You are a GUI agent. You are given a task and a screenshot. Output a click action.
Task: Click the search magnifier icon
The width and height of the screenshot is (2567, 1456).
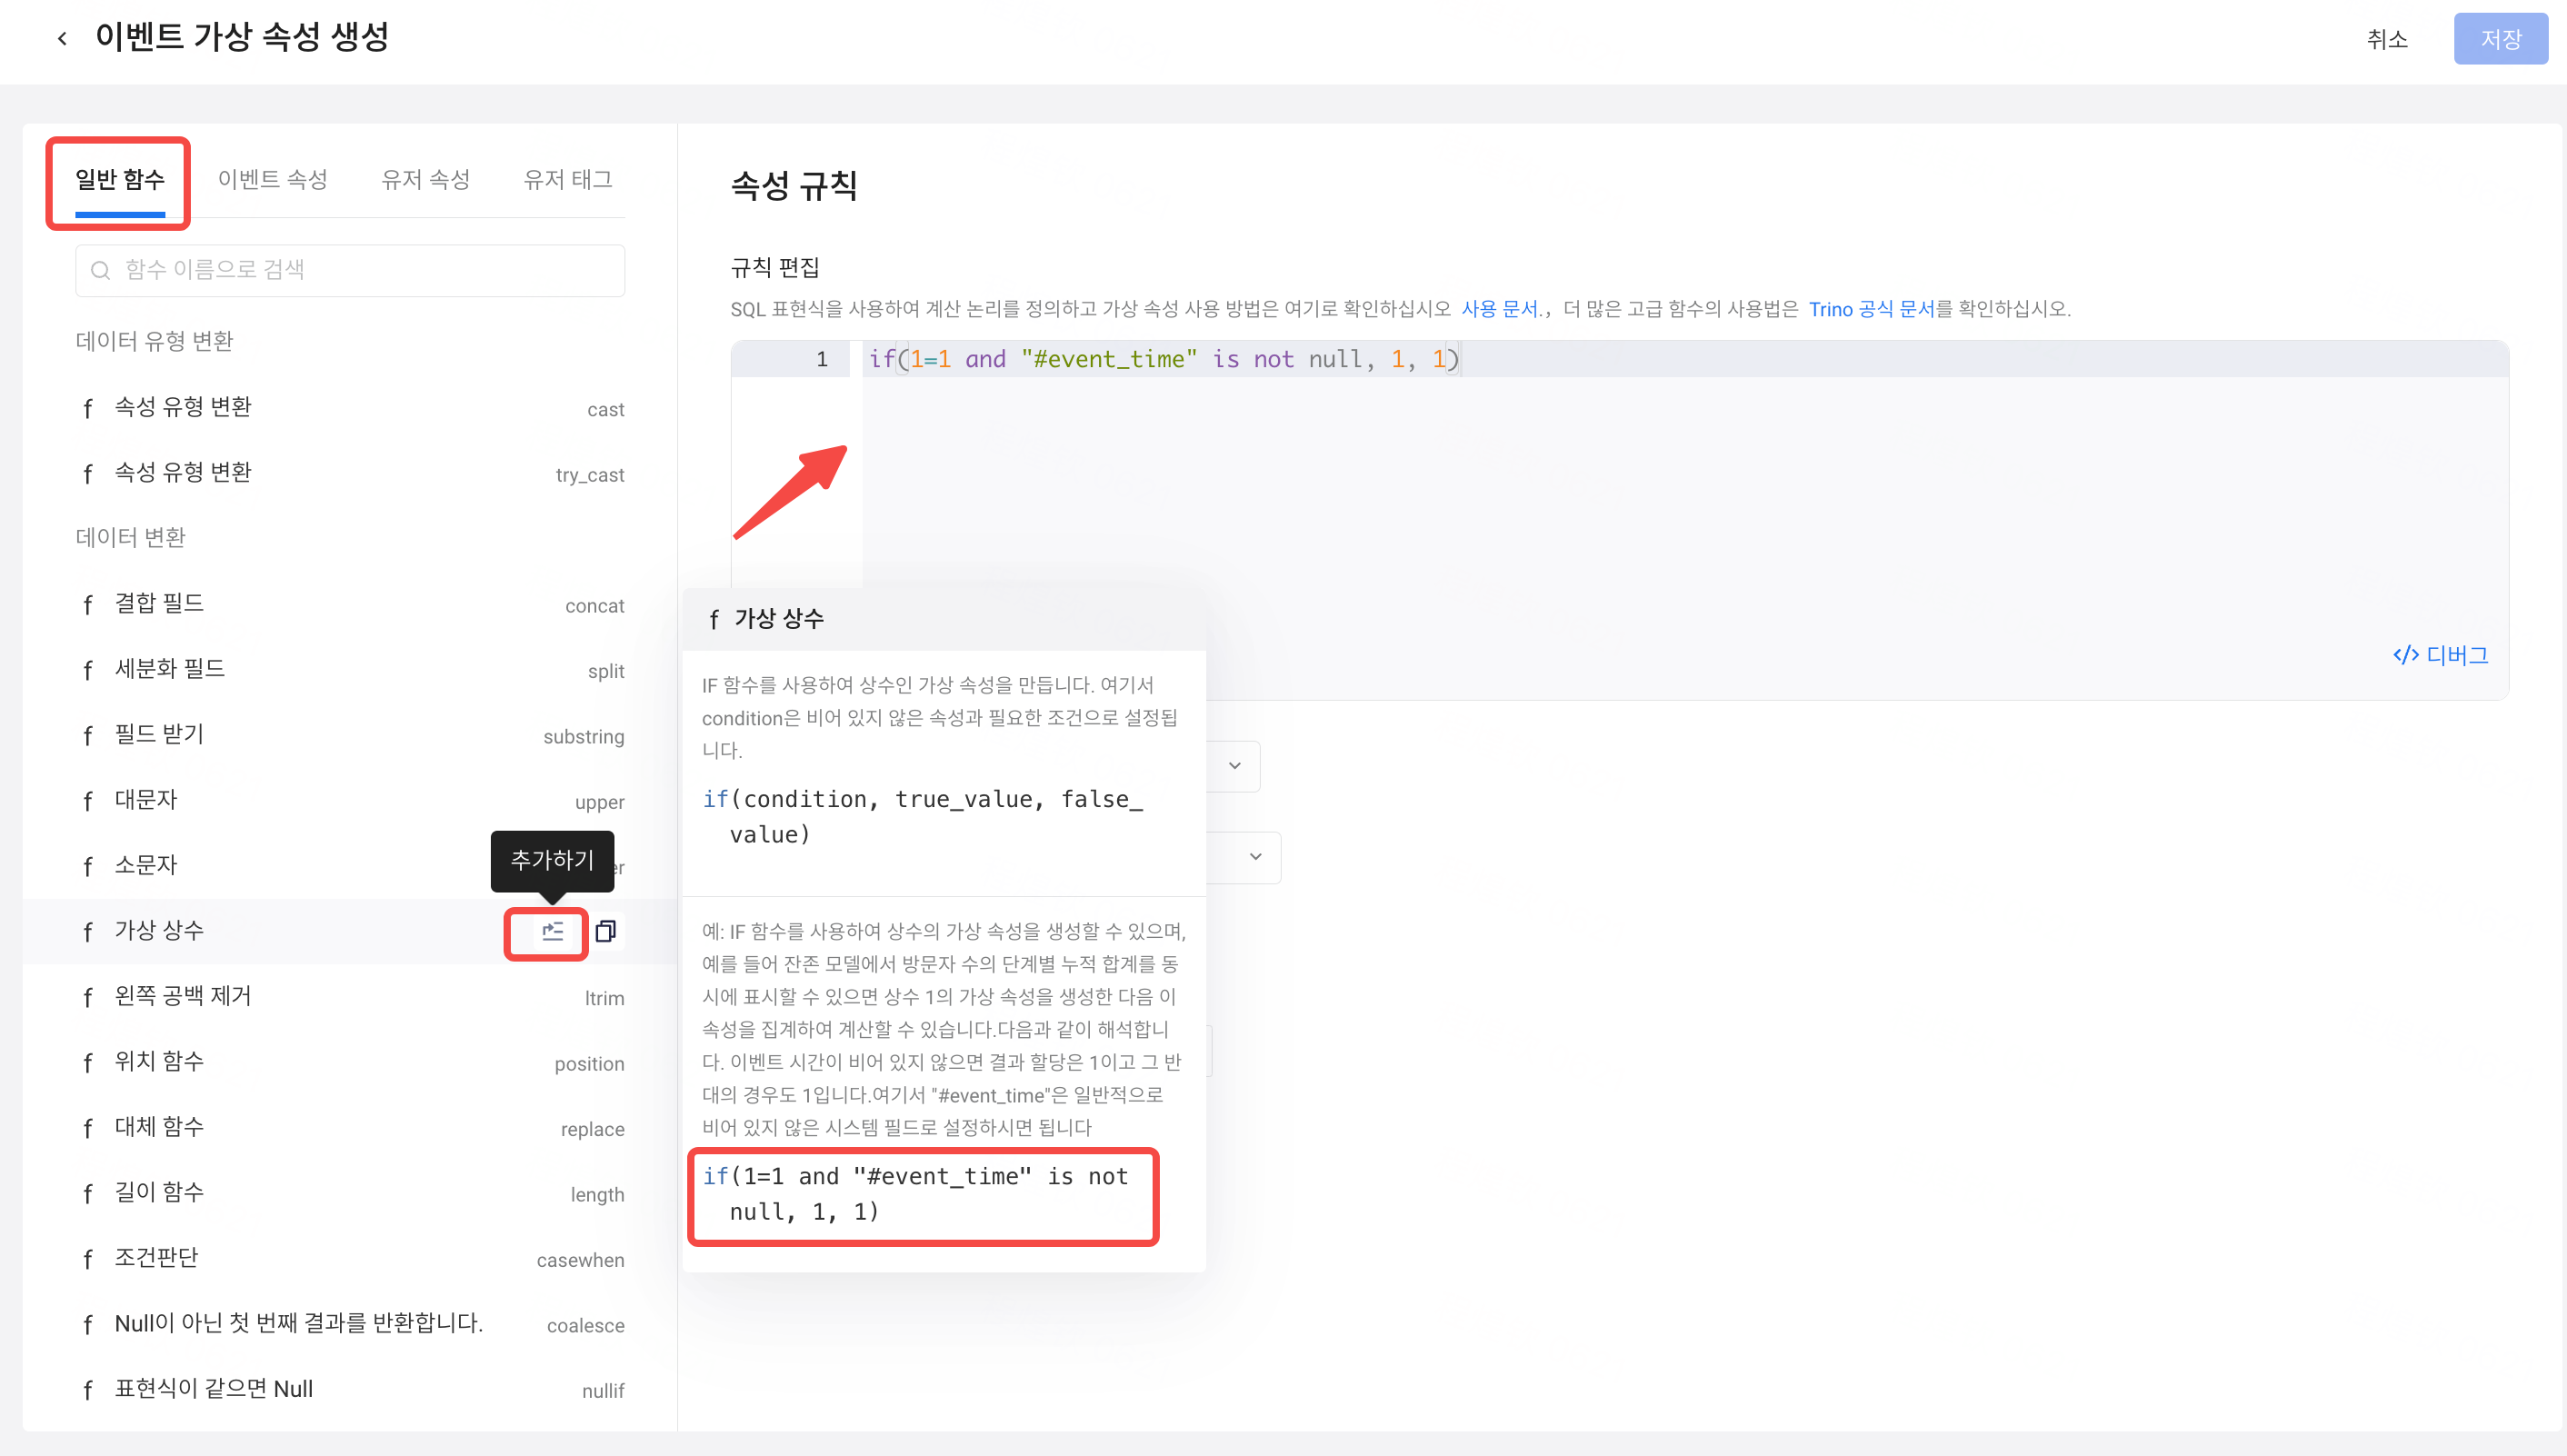[100, 270]
